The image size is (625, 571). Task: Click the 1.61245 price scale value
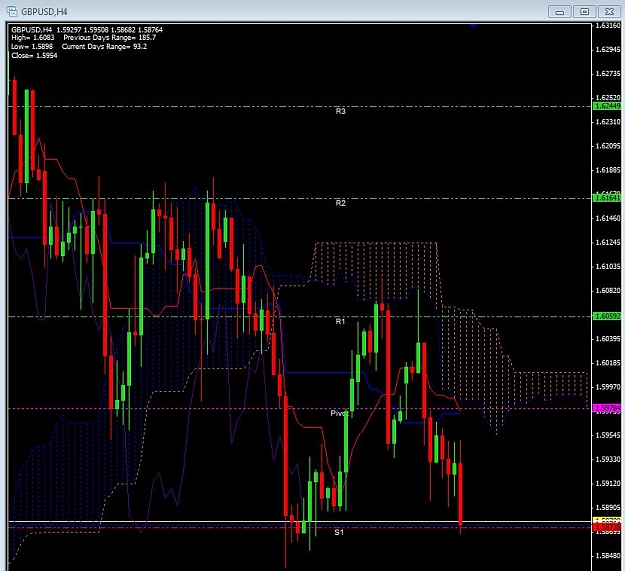[608, 243]
